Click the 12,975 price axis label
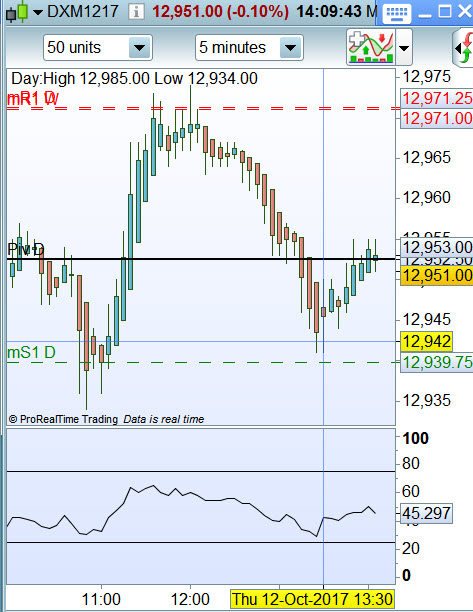This screenshot has width=473, height=612. [427, 76]
